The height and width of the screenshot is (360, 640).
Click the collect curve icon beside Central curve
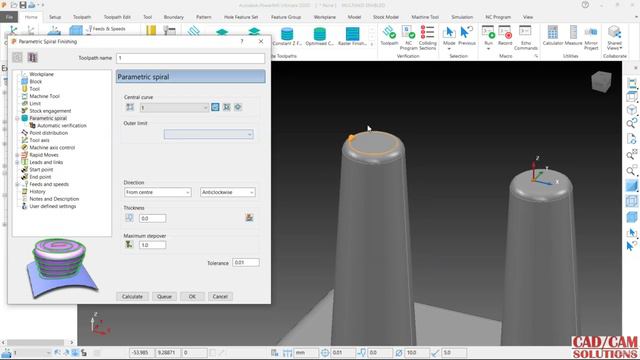click(x=227, y=107)
